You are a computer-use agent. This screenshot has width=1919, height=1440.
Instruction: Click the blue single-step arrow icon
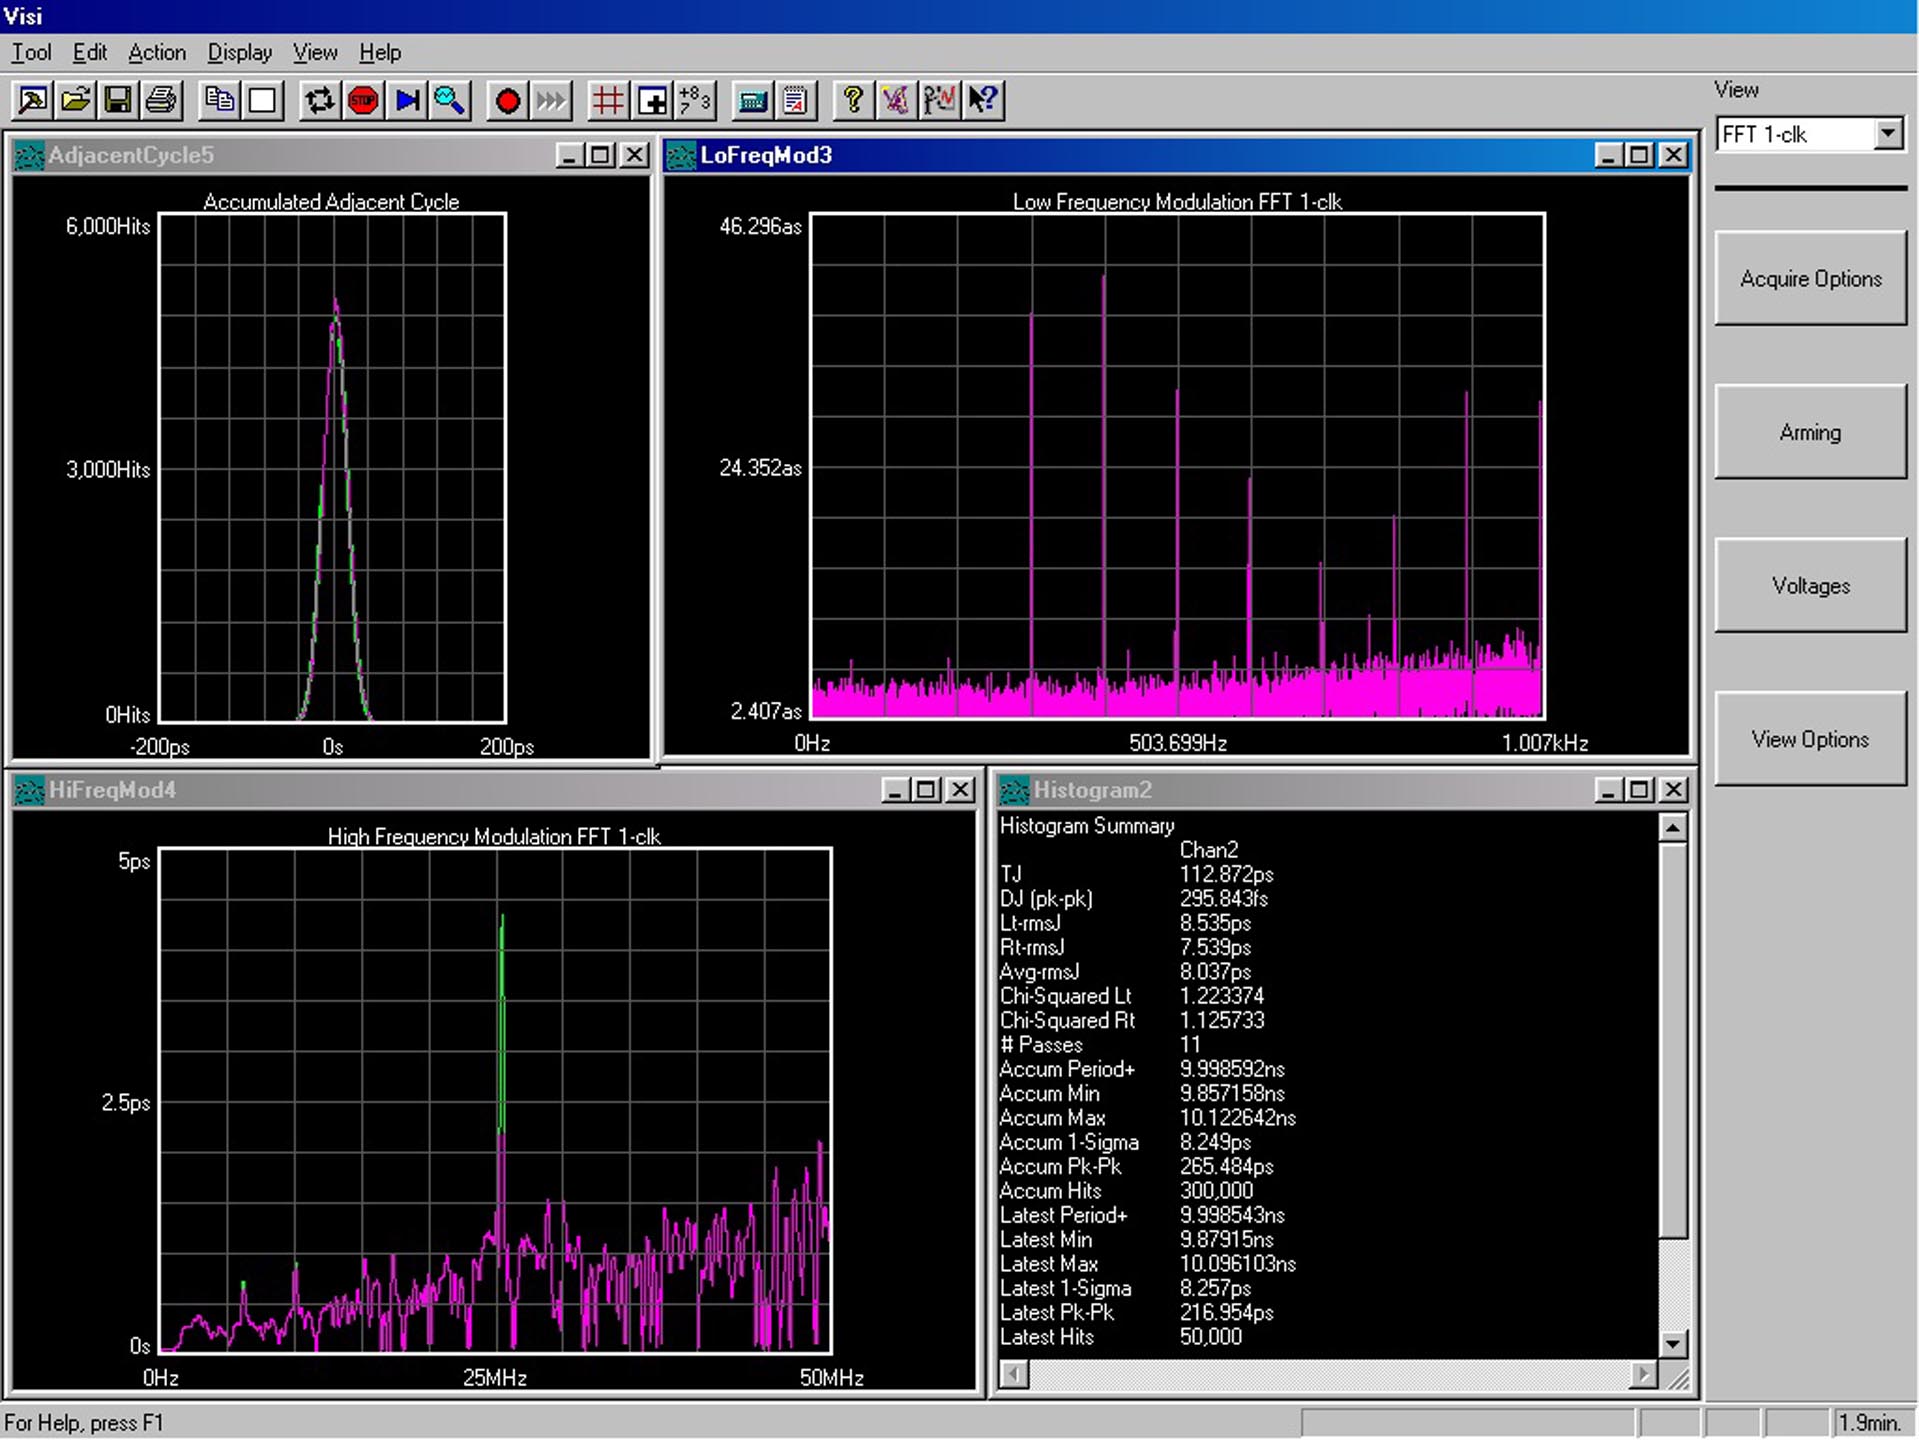(407, 100)
